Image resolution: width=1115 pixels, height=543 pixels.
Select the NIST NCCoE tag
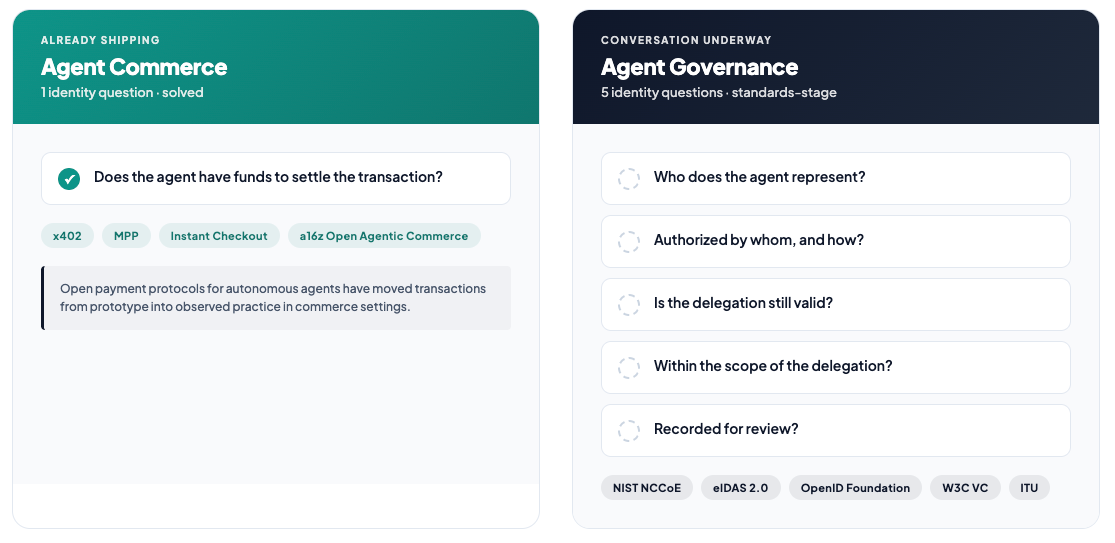[647, 488]
